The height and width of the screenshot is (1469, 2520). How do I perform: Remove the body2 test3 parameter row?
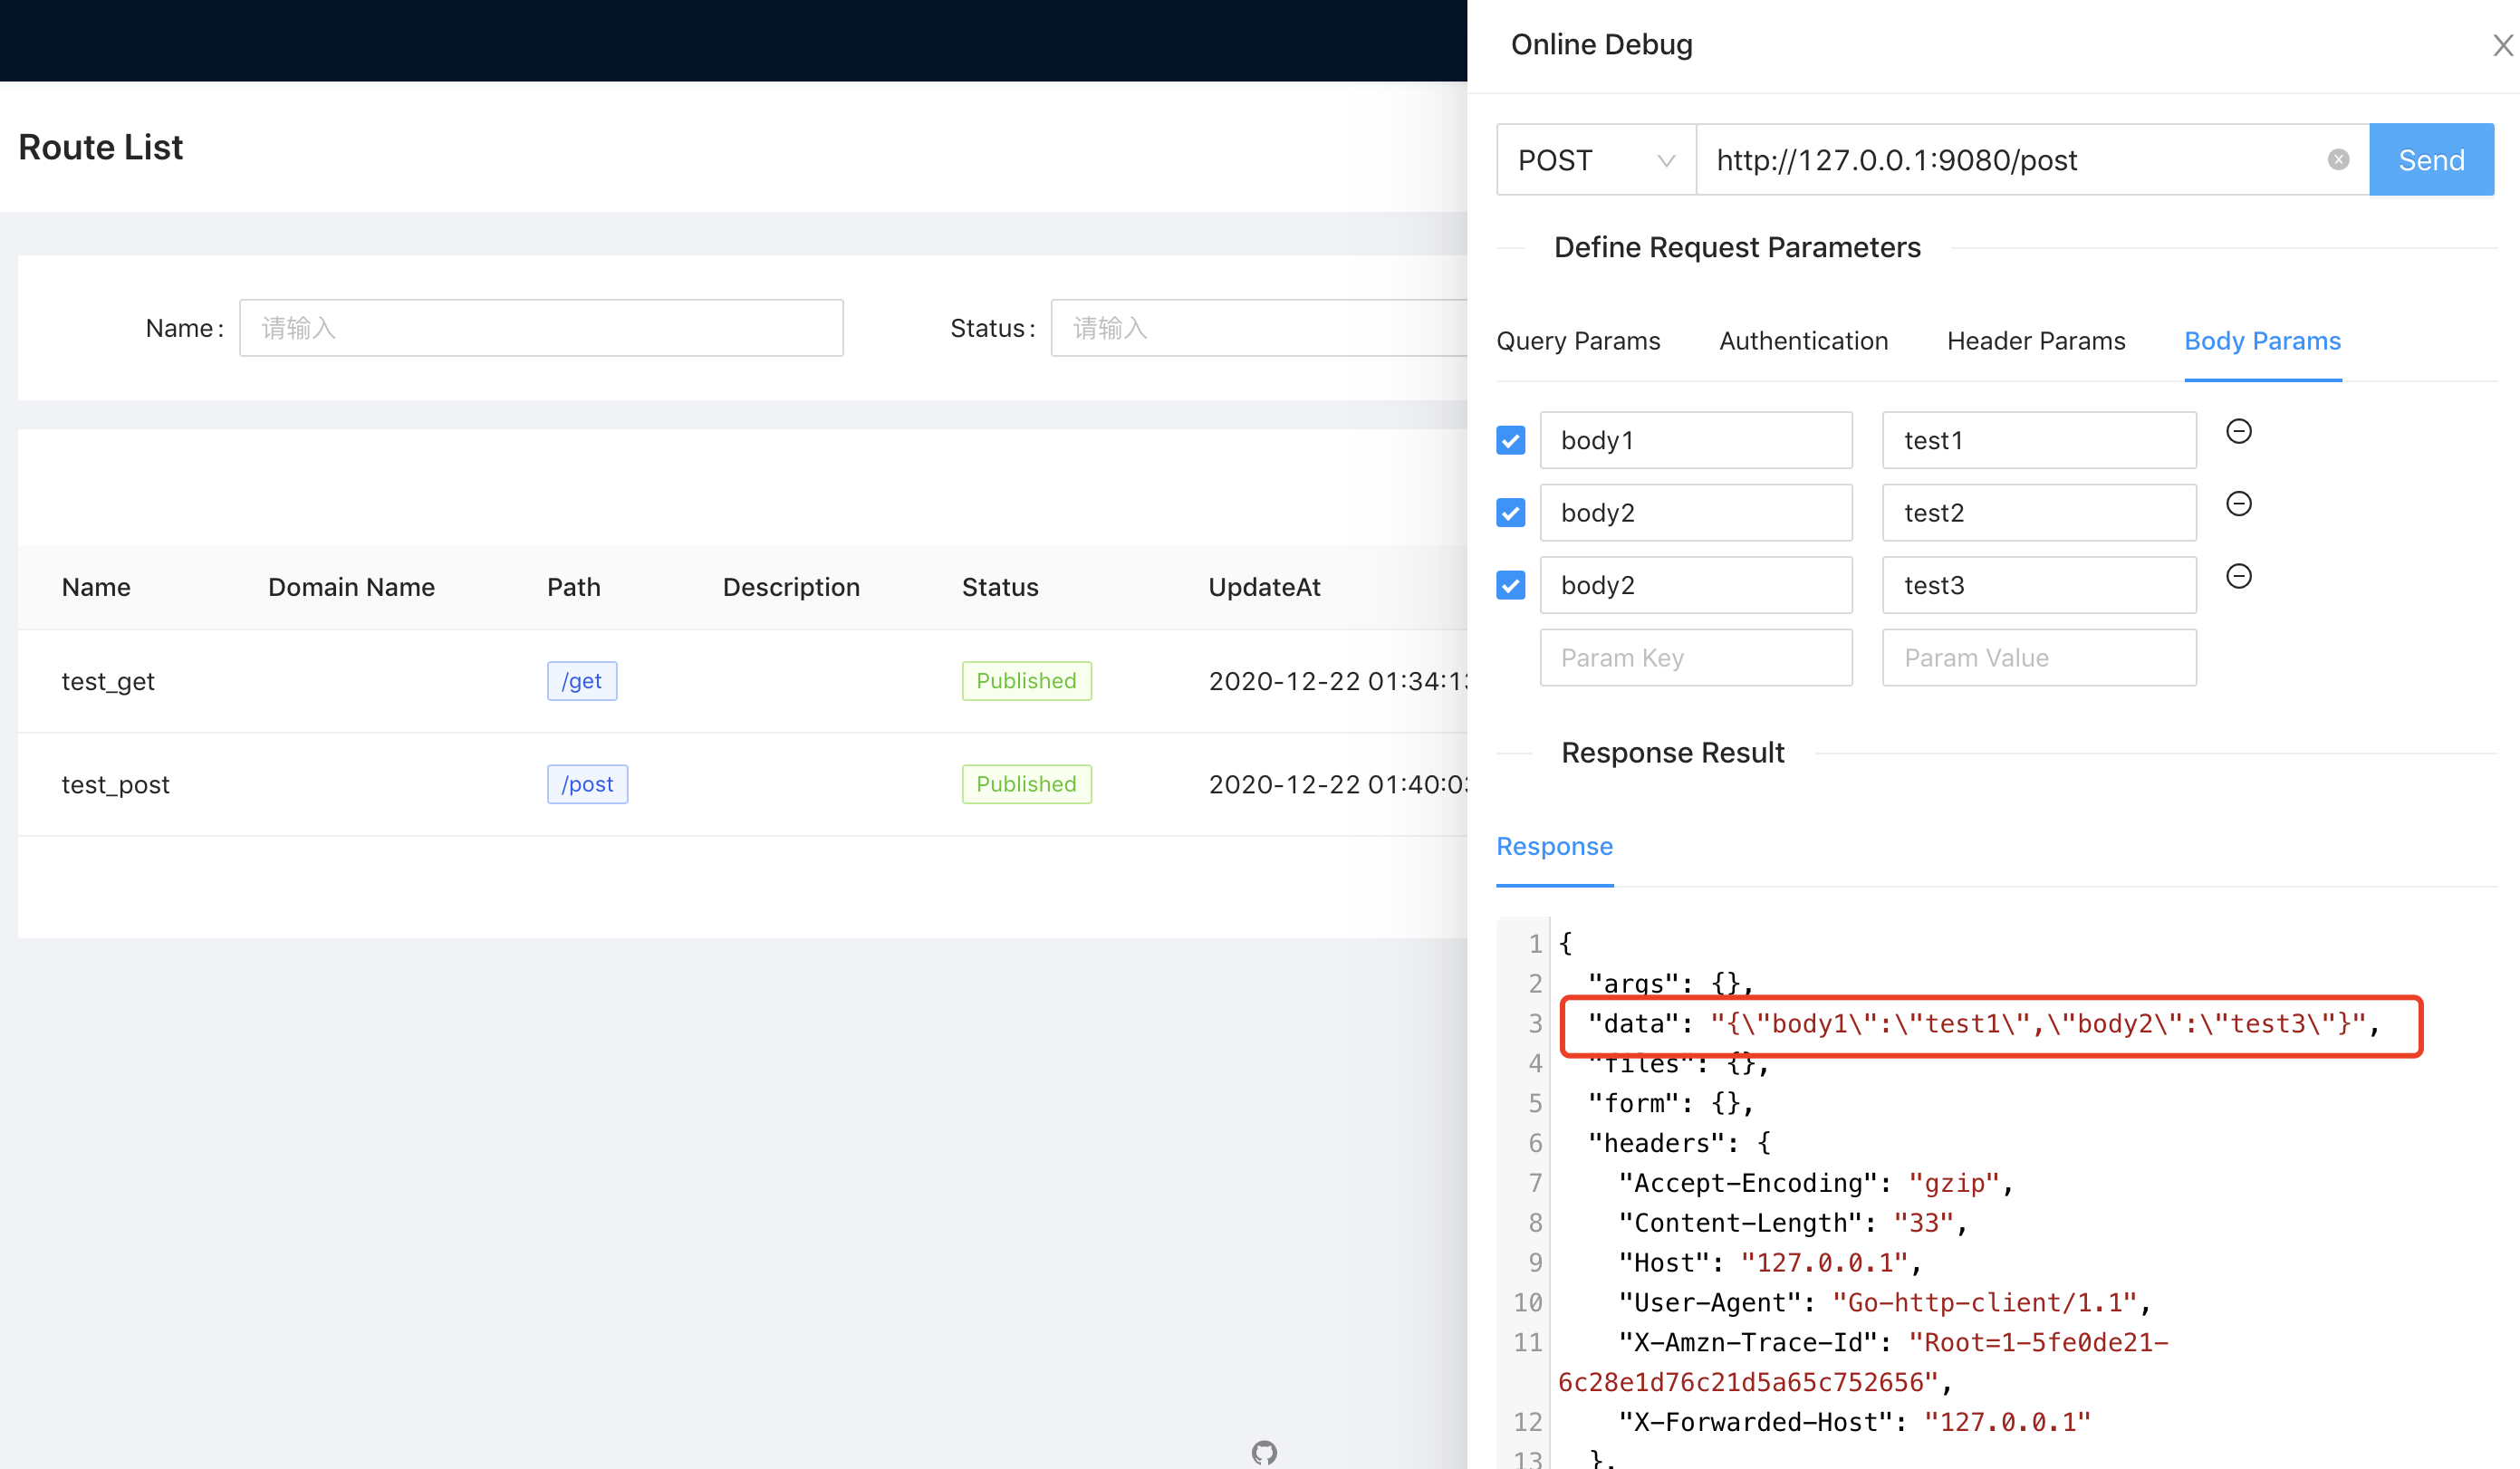pyautogui.click(x=2238, y=576)
